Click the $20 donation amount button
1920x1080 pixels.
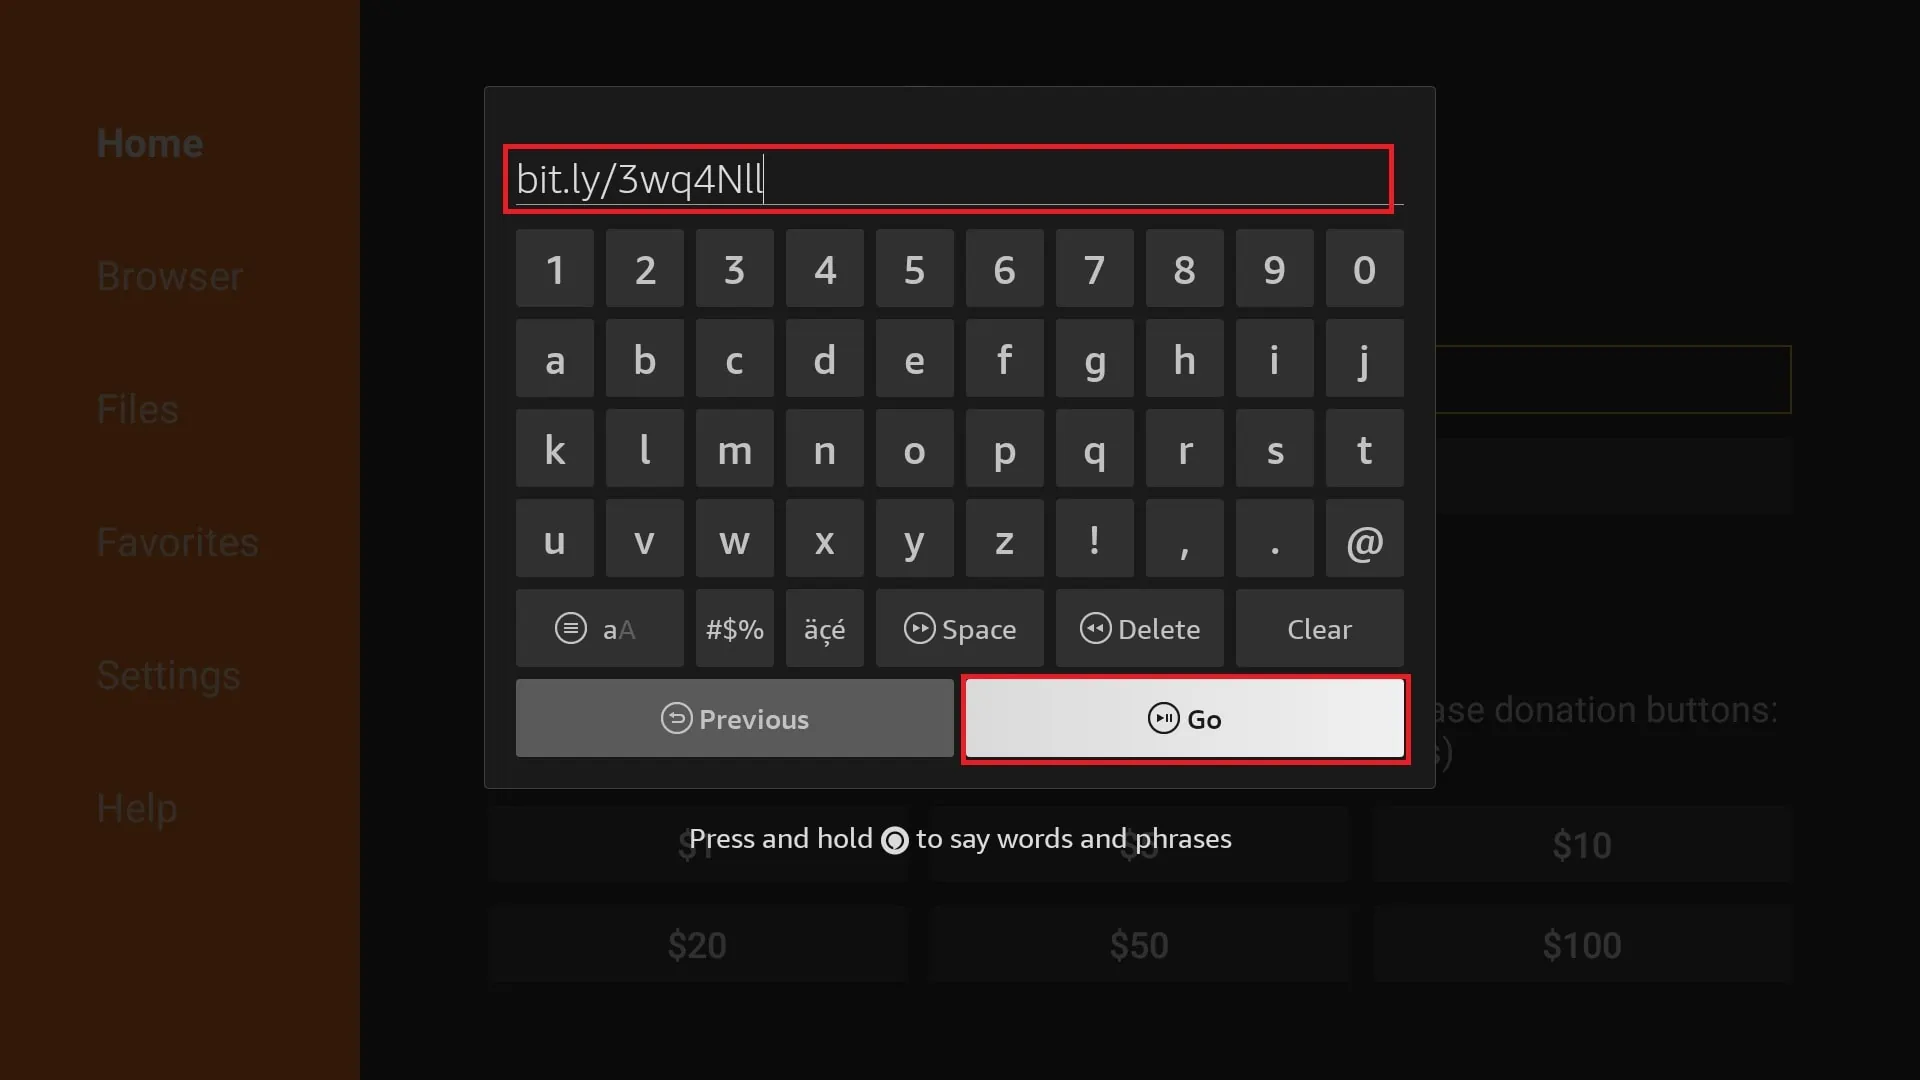[696, 944]
